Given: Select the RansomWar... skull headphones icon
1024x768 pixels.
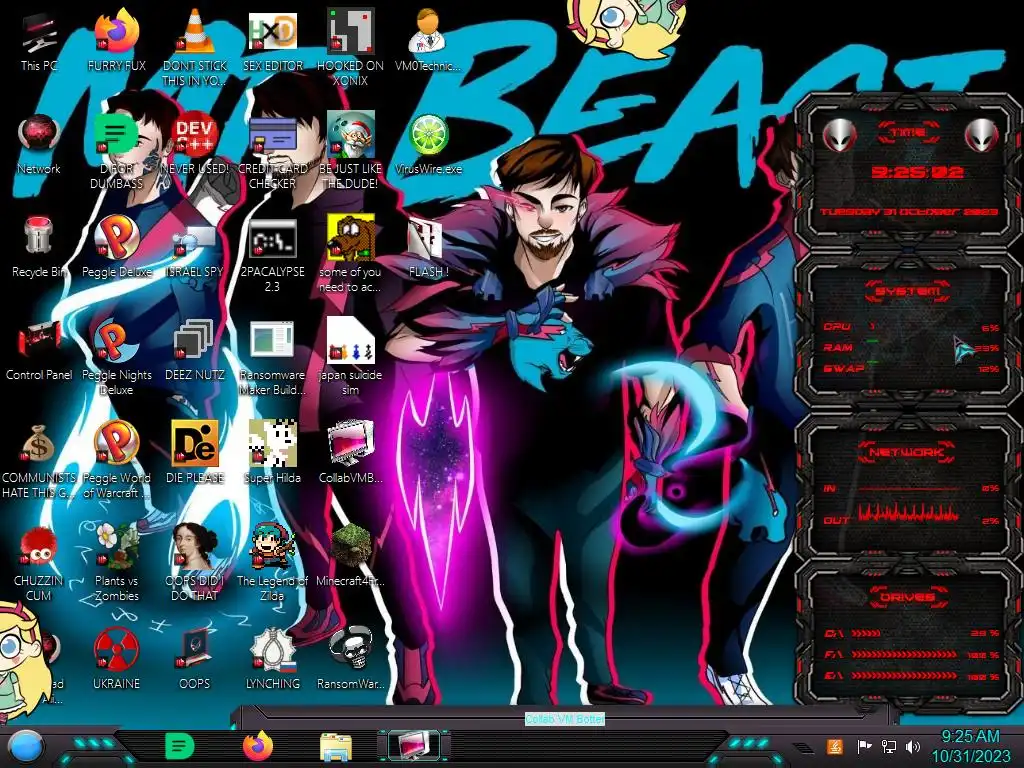Looking at the screenshot, I should click(x=350, y=649).
